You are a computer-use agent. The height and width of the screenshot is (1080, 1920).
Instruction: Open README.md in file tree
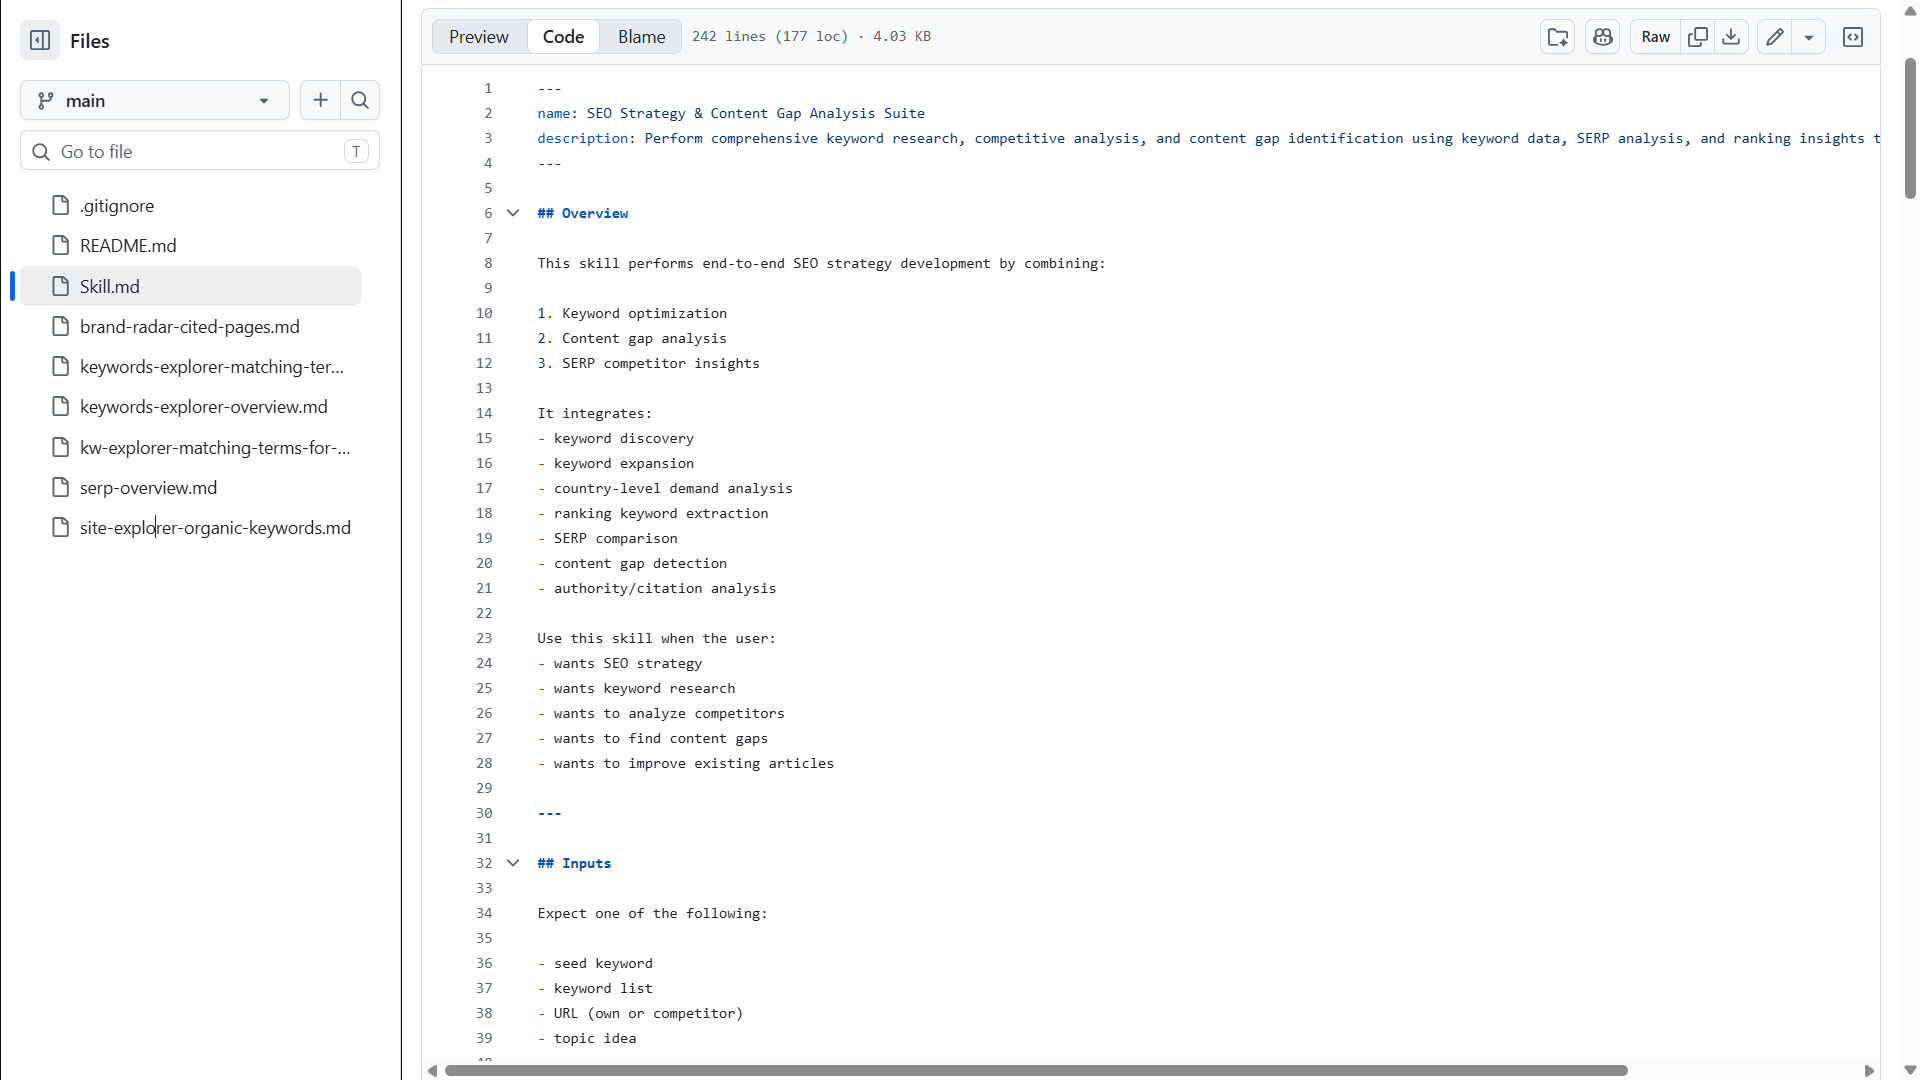click(x=128, y=246)
